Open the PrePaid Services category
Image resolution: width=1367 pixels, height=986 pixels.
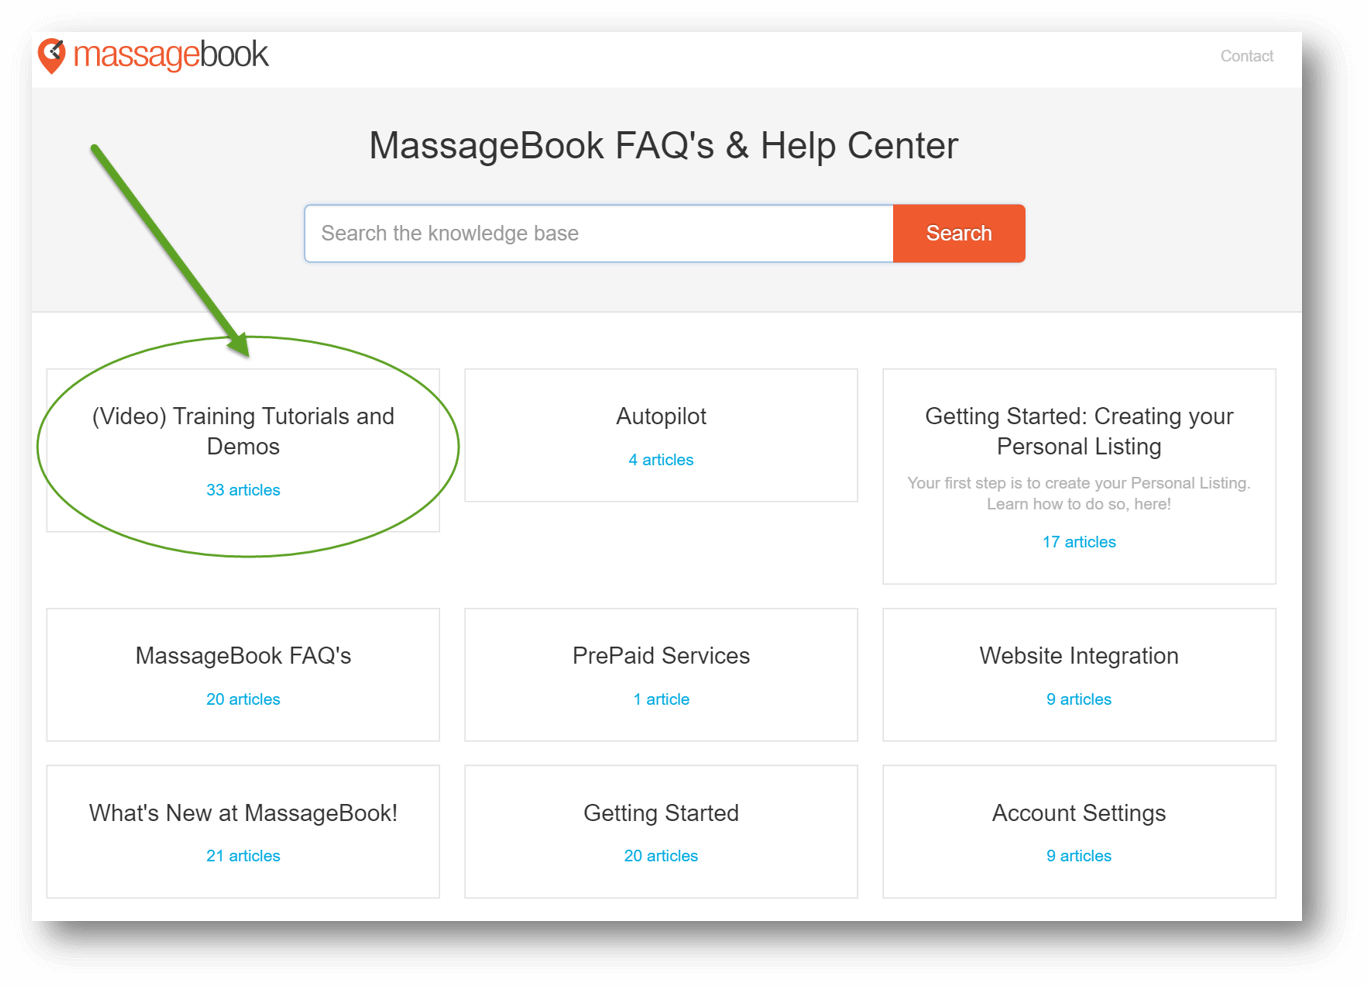(661, 656)
